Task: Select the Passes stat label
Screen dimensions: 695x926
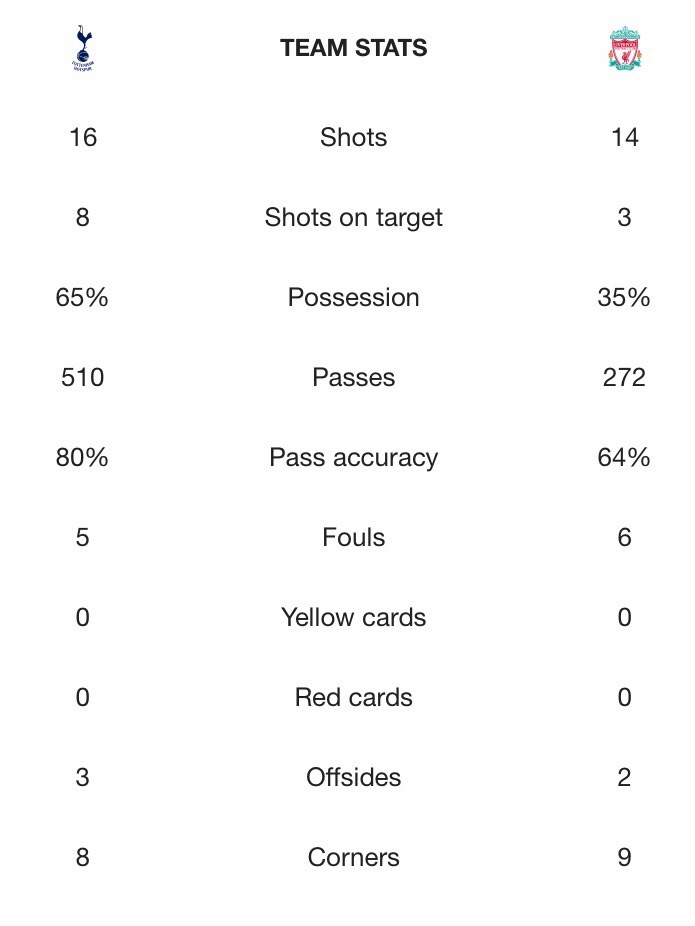Action: [x=353, y=377]
